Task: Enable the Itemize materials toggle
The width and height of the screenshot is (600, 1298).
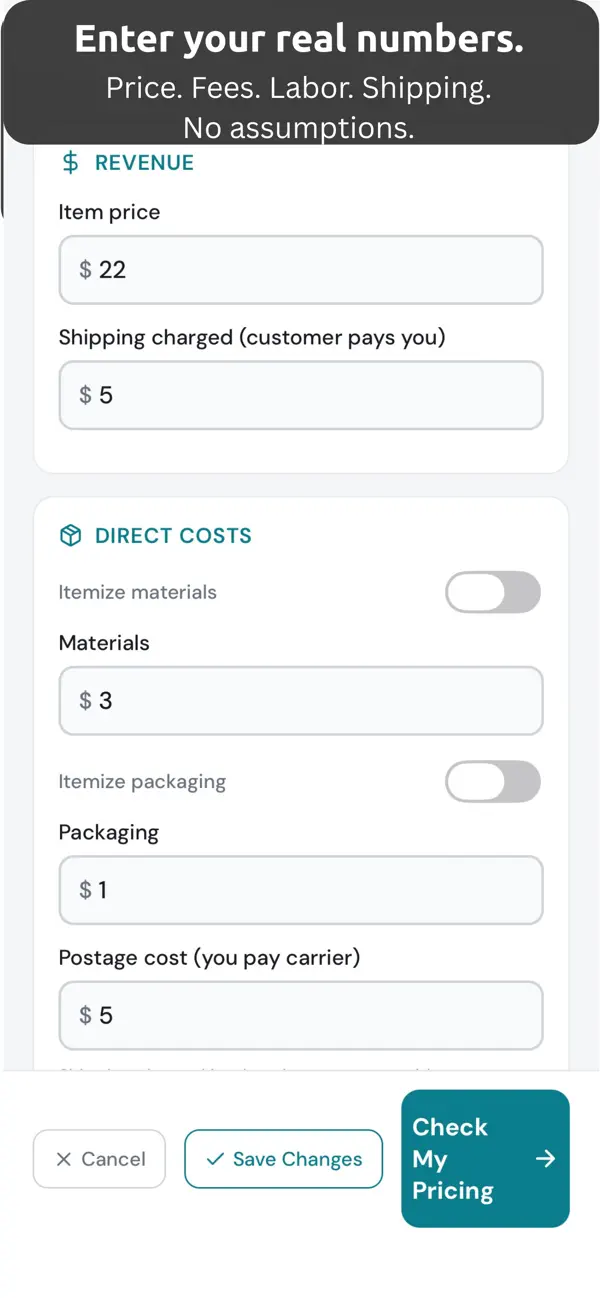Action: point(492,593)
